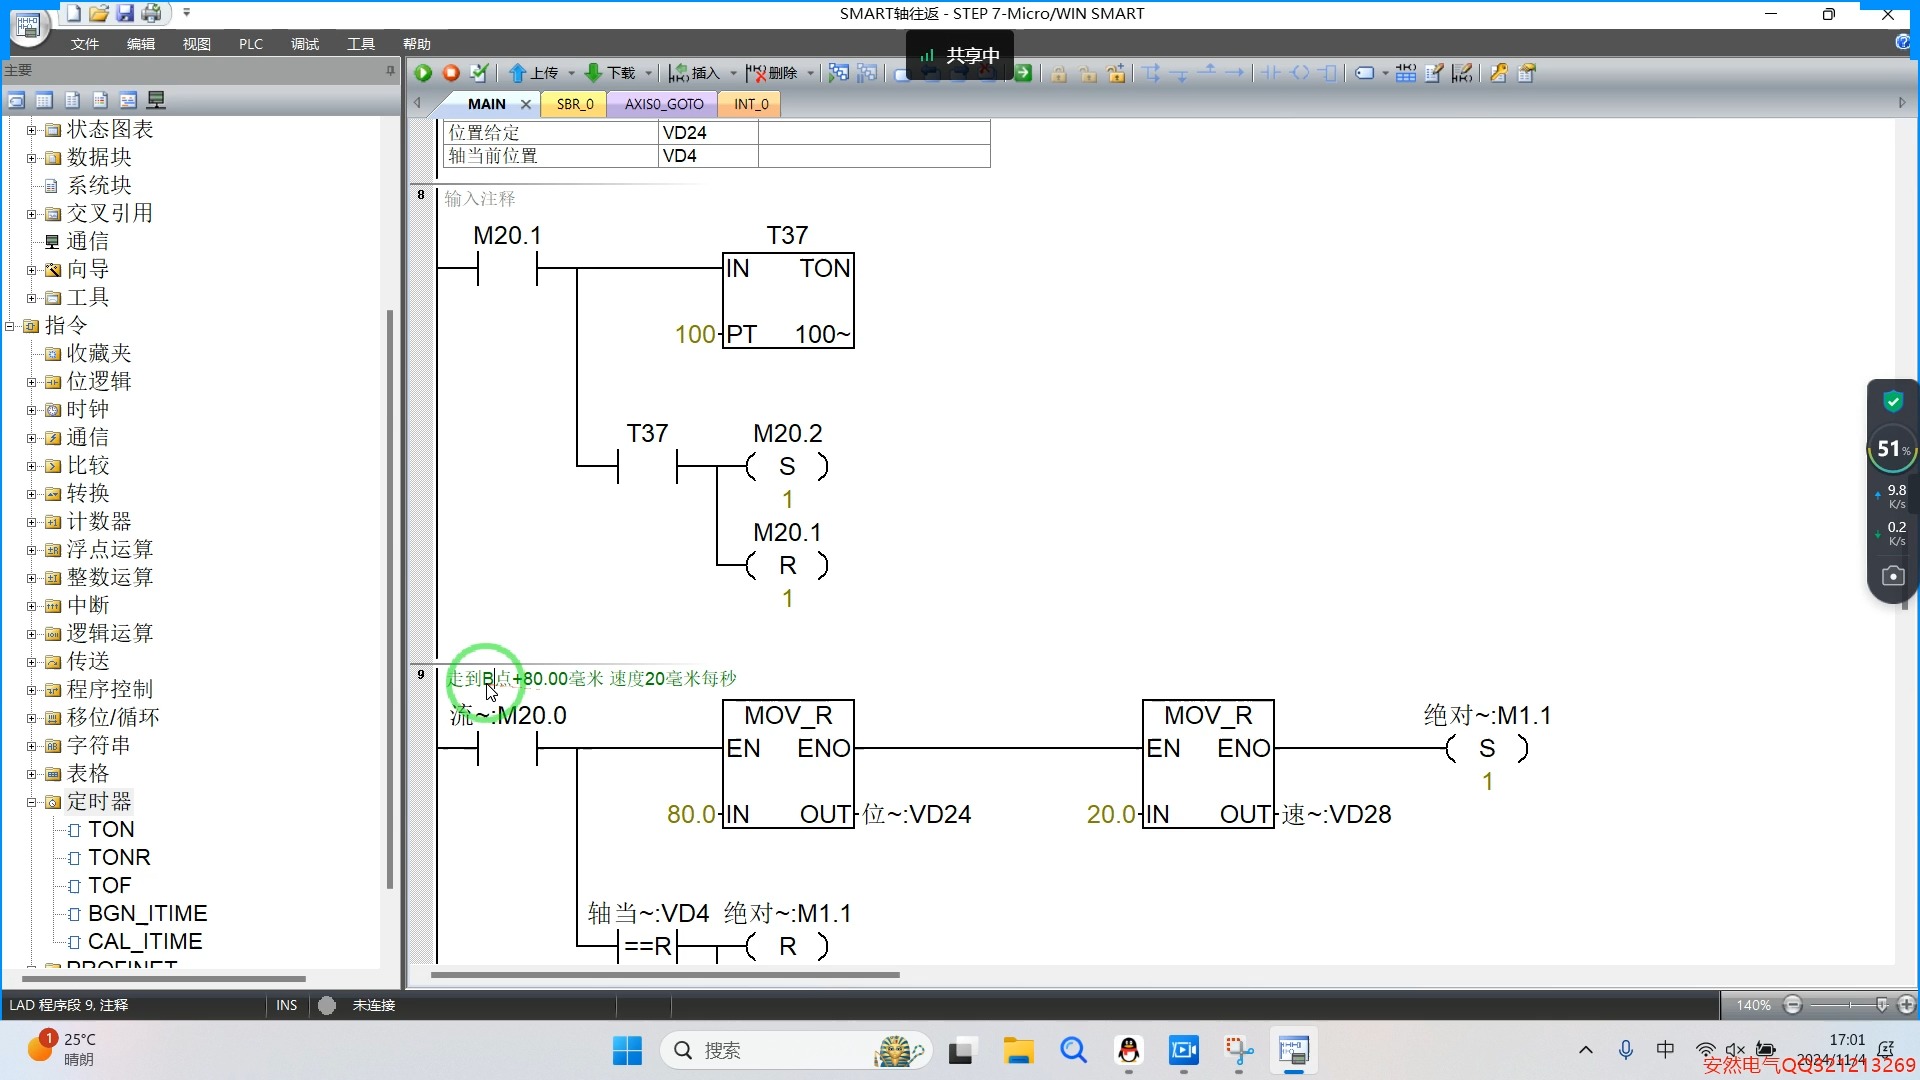Expand the 向导 tree node

pyautogui.click(x=31, y=270)
